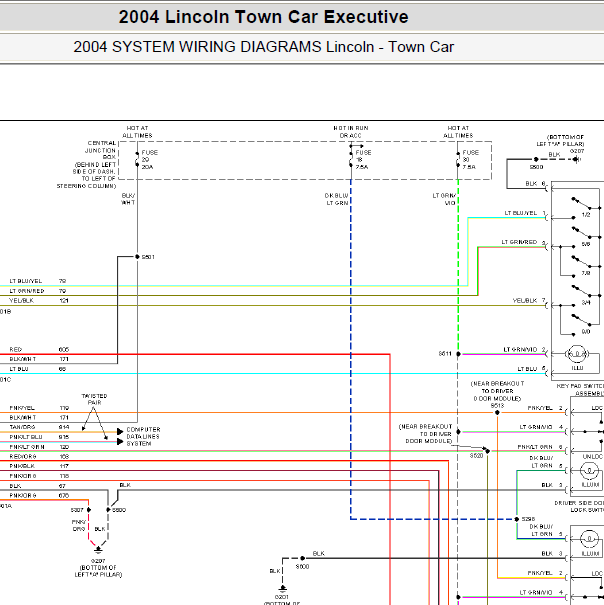Click the S501 splice dot
Screen dimensions: 604x605
(137, 257)
